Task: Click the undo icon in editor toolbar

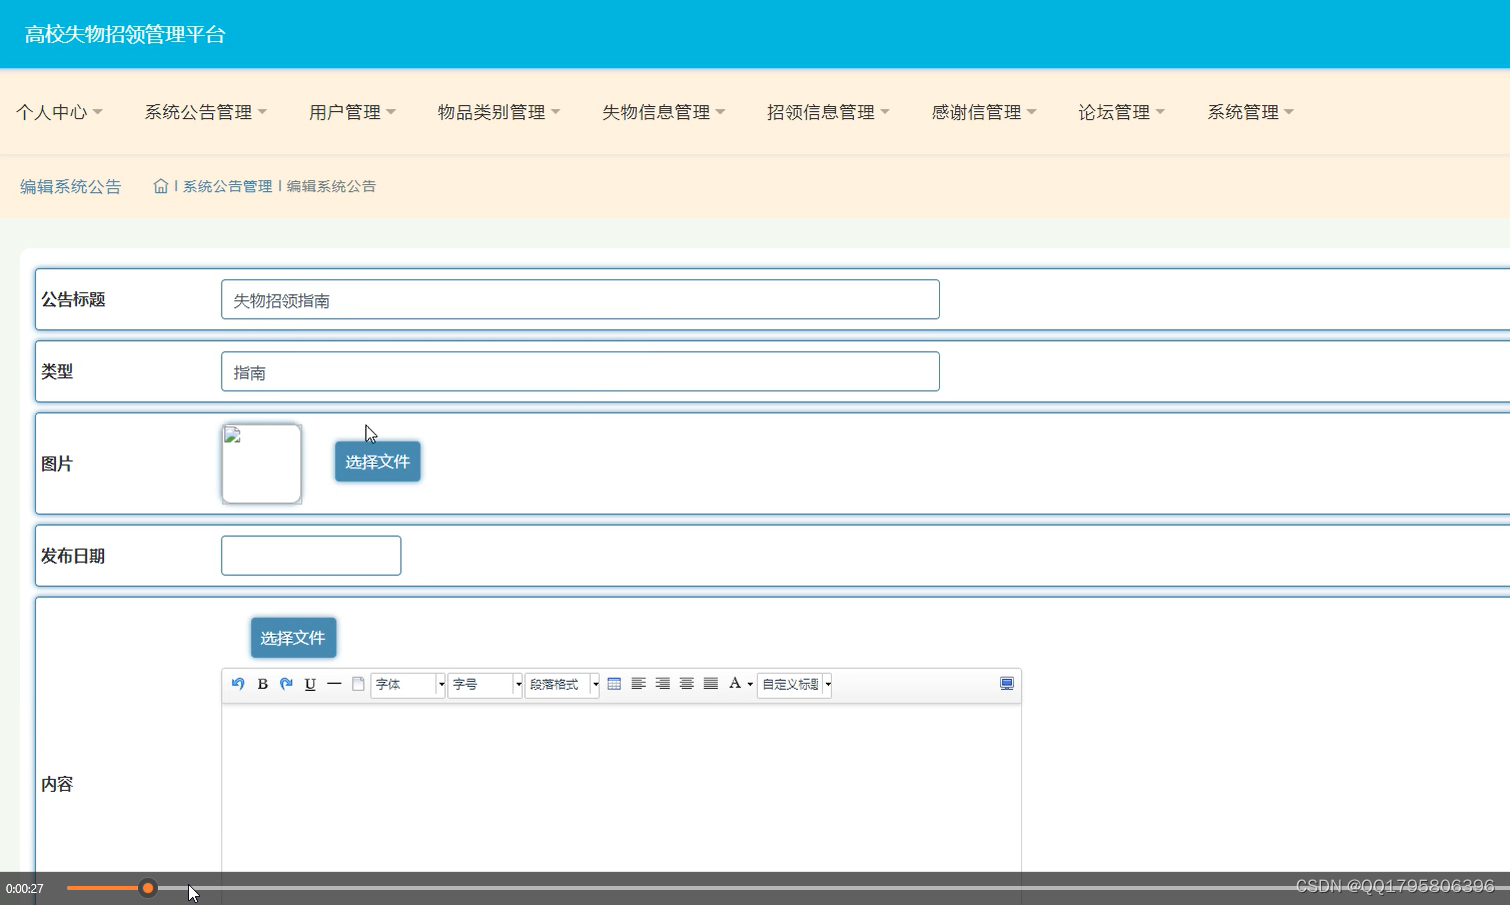Action: coord(238,684)
